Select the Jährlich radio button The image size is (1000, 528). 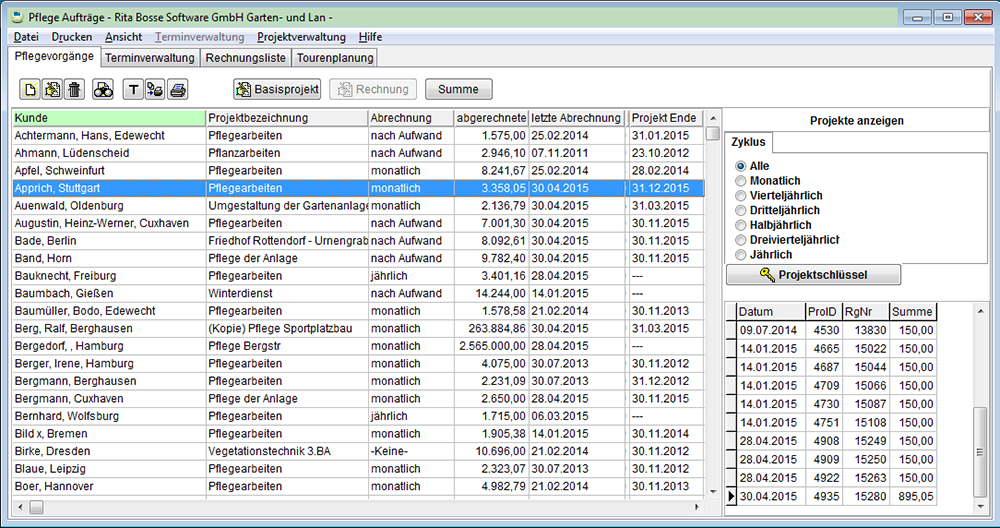pos(741,255)
